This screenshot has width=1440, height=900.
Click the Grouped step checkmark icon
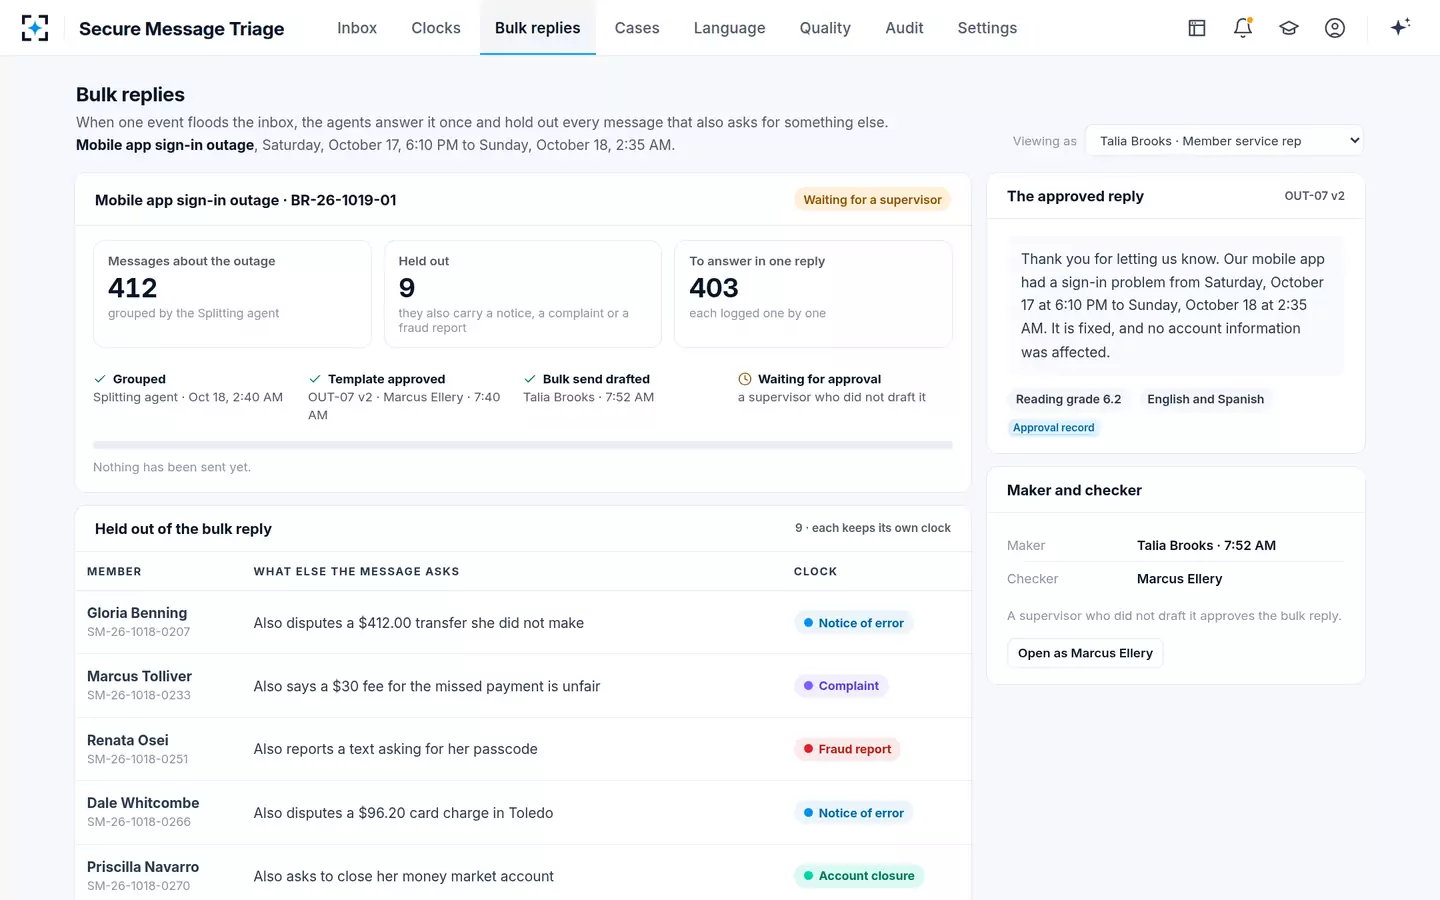100,379
